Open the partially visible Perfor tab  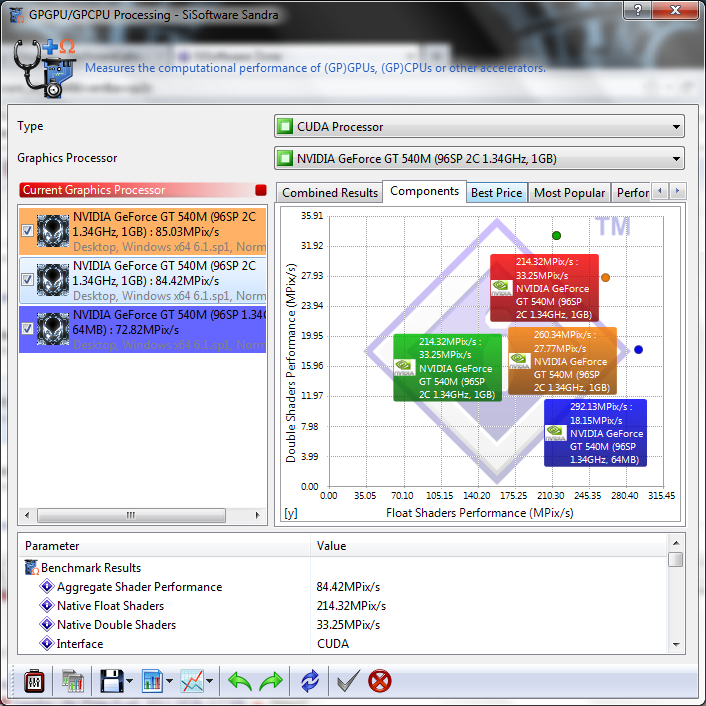point(631,193)
